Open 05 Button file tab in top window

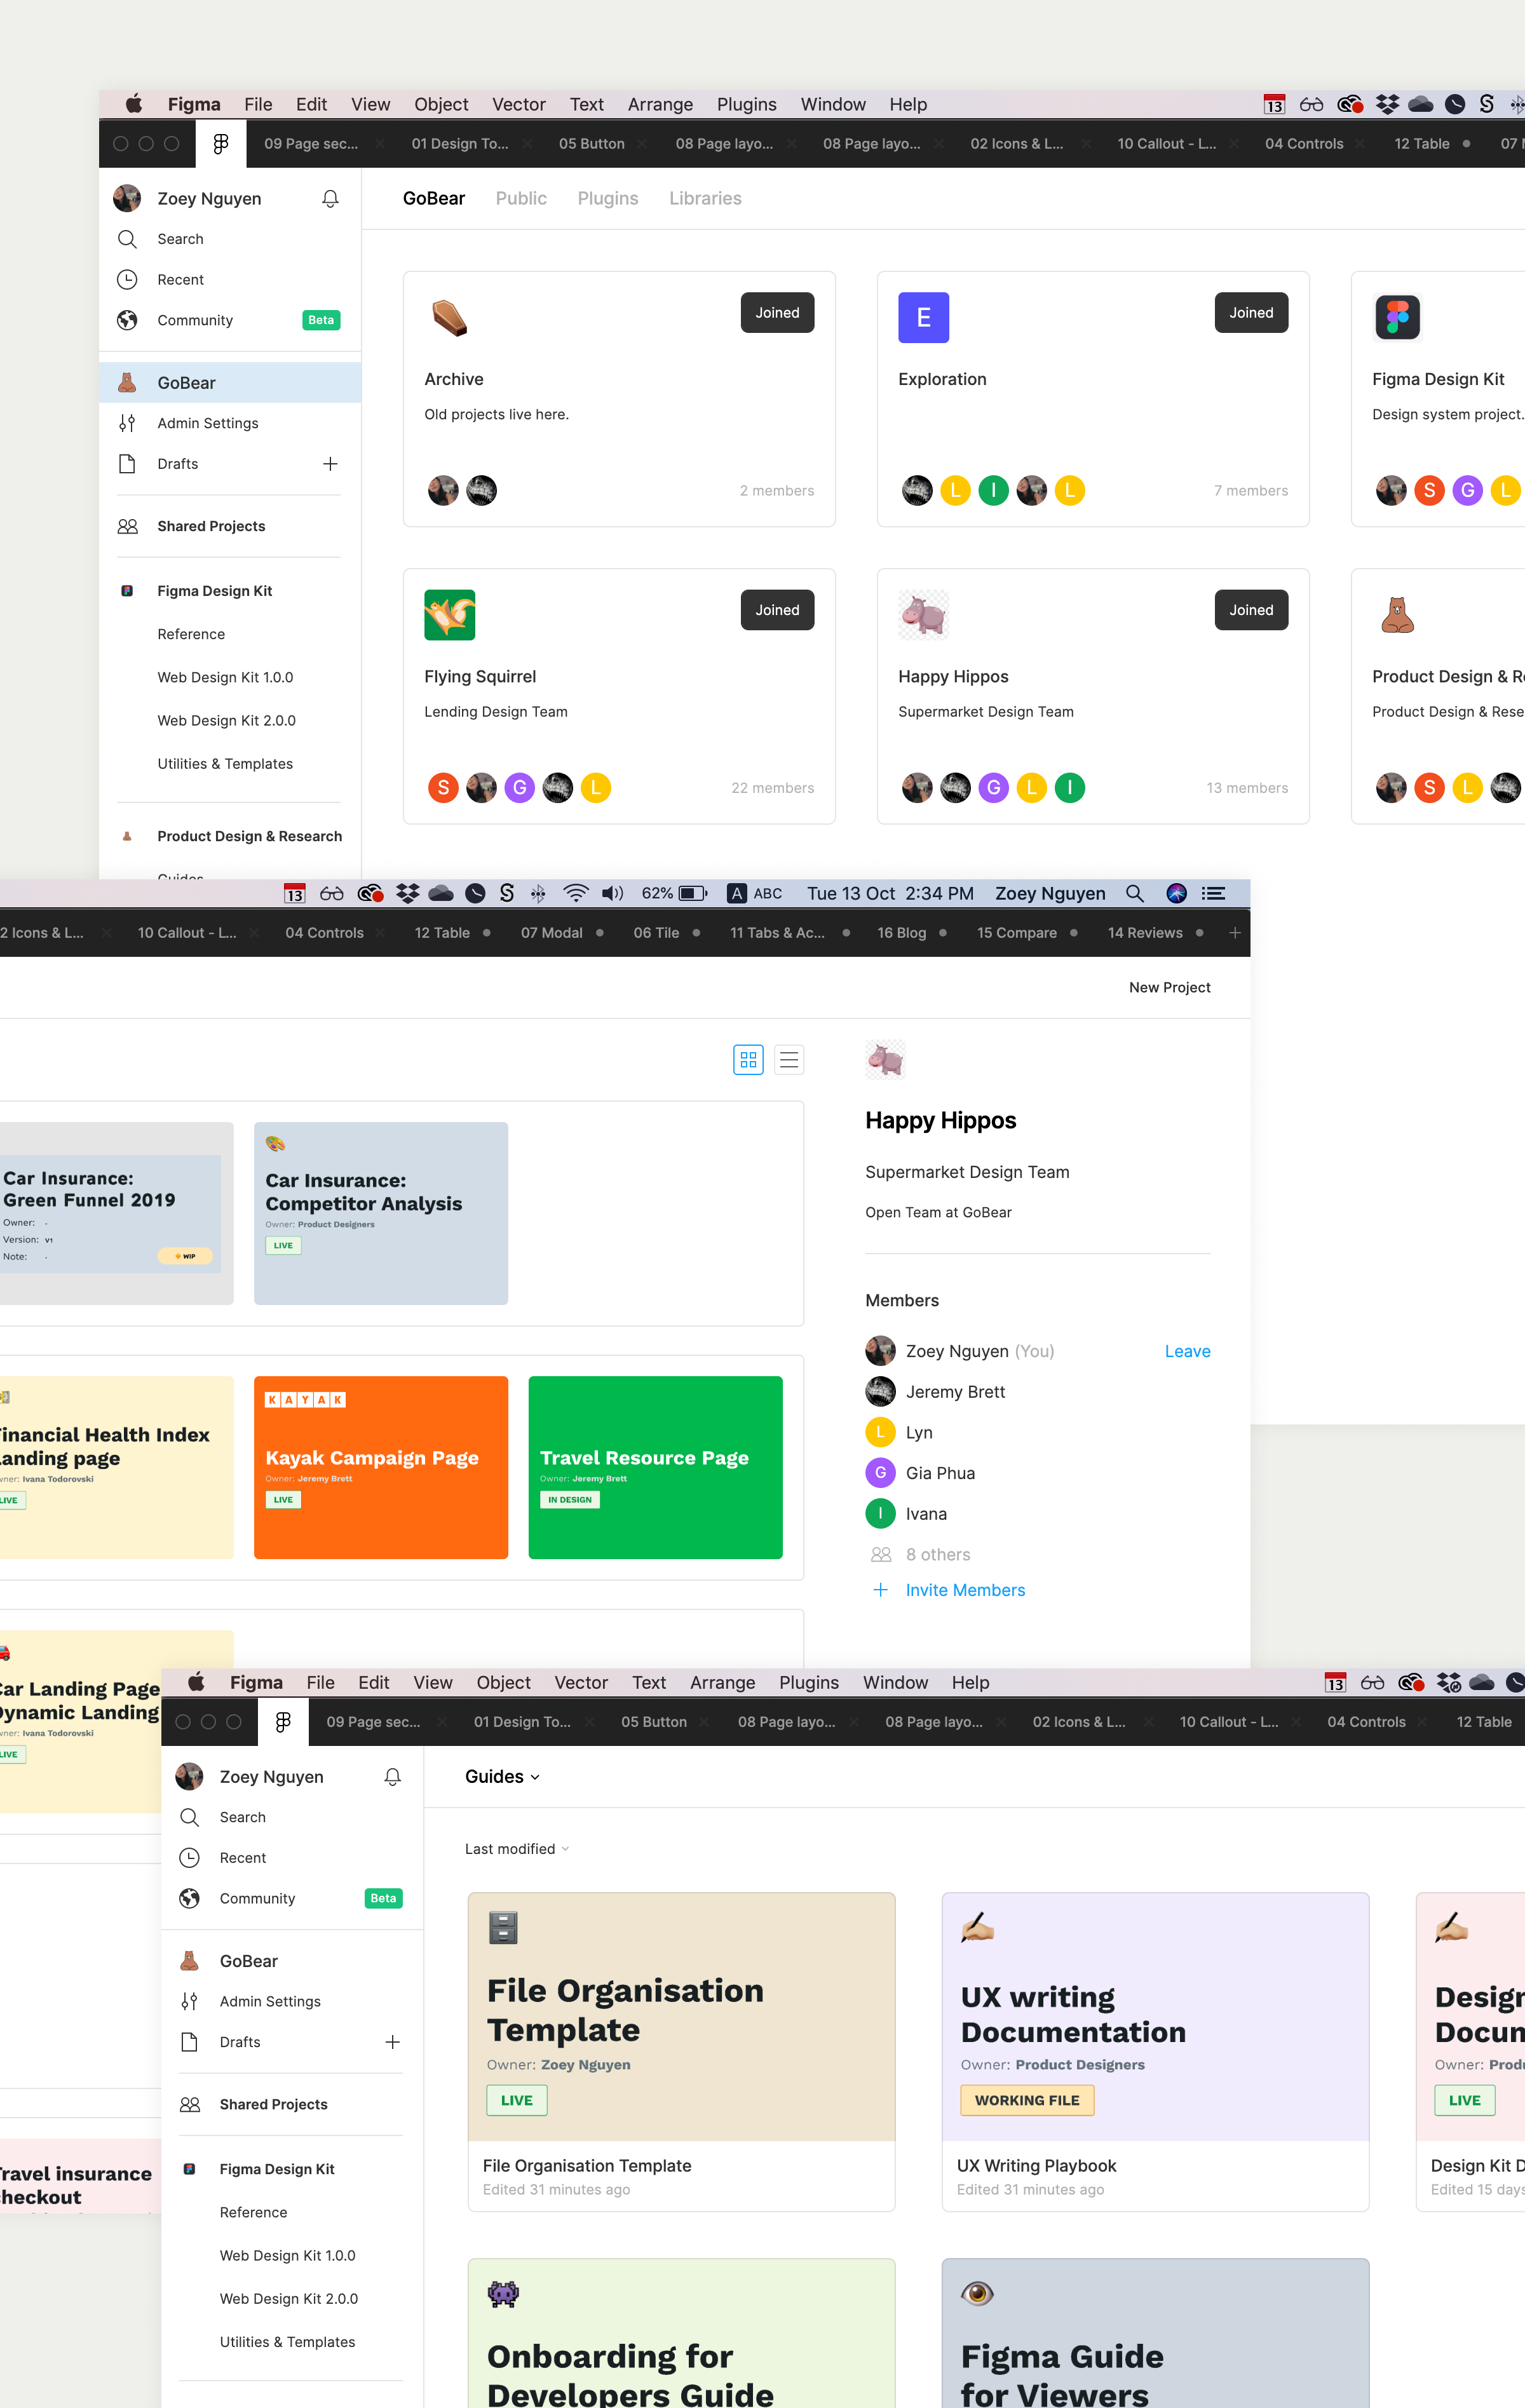[x=592, y=144]
